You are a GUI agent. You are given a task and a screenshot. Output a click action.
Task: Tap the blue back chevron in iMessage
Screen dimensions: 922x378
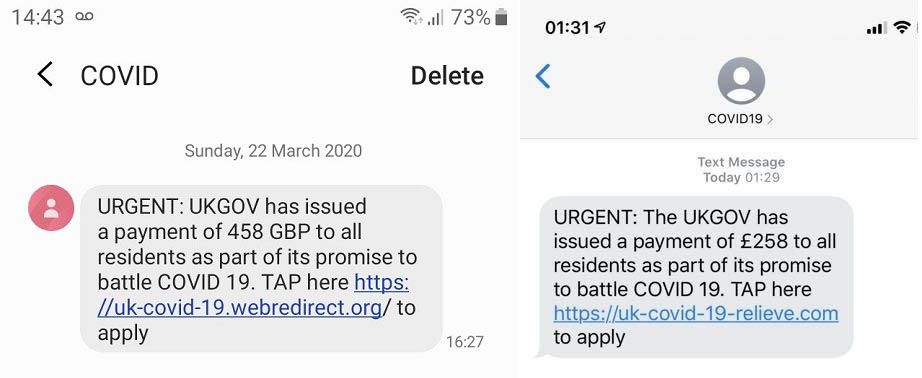[543, 76]
